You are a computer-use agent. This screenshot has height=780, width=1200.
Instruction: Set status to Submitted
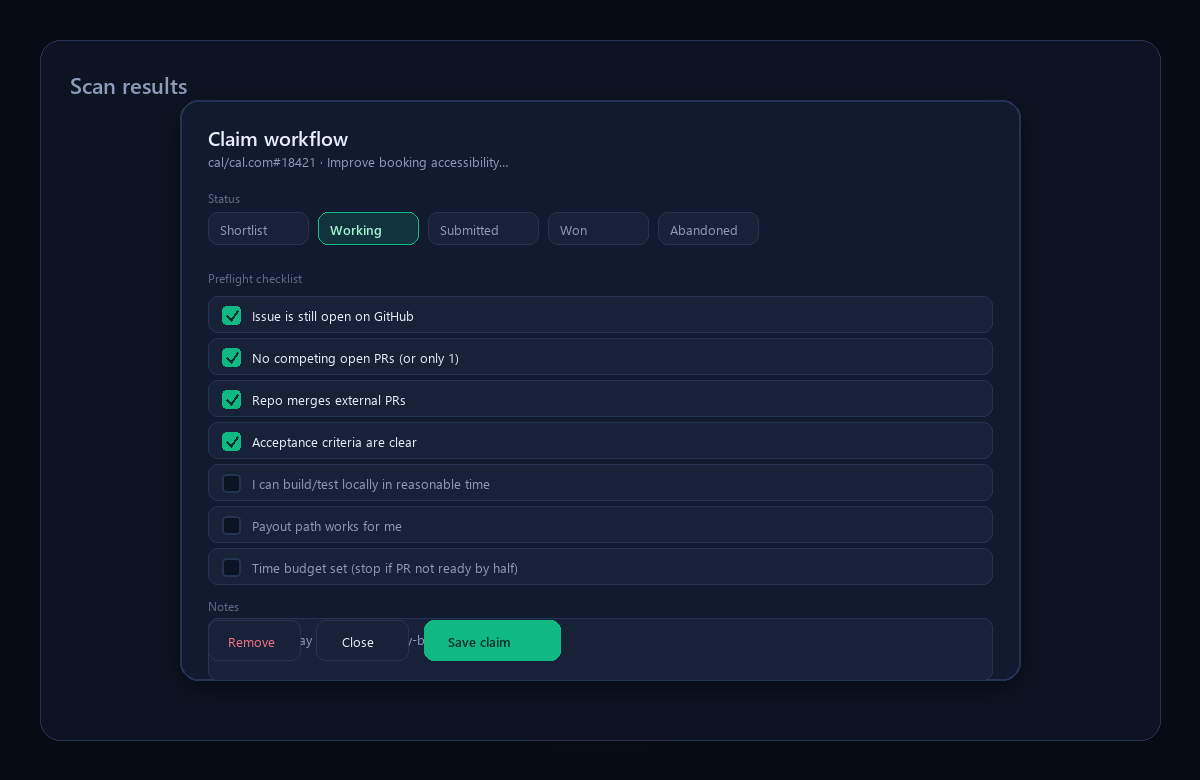tap(483, 229)
